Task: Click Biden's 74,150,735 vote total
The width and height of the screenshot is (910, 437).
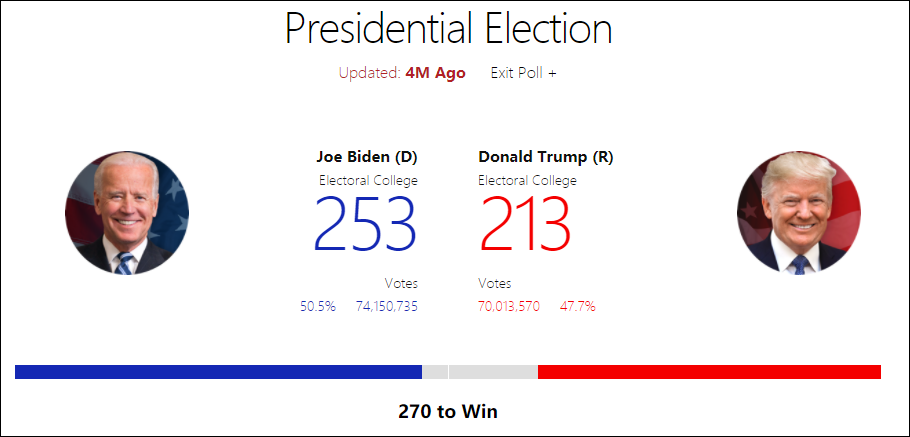Action: pyautogui.click(x=387, y=306)
